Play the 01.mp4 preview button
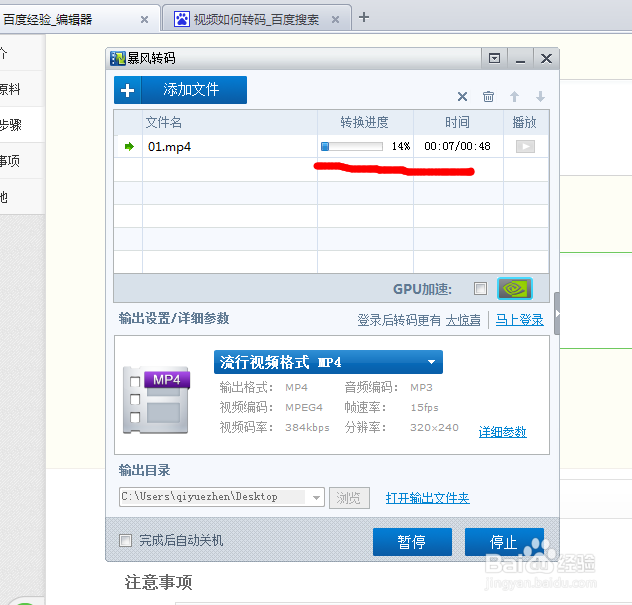Image resolution: width=632 pixels, height=605 pixels. click(x=525, y=146)
